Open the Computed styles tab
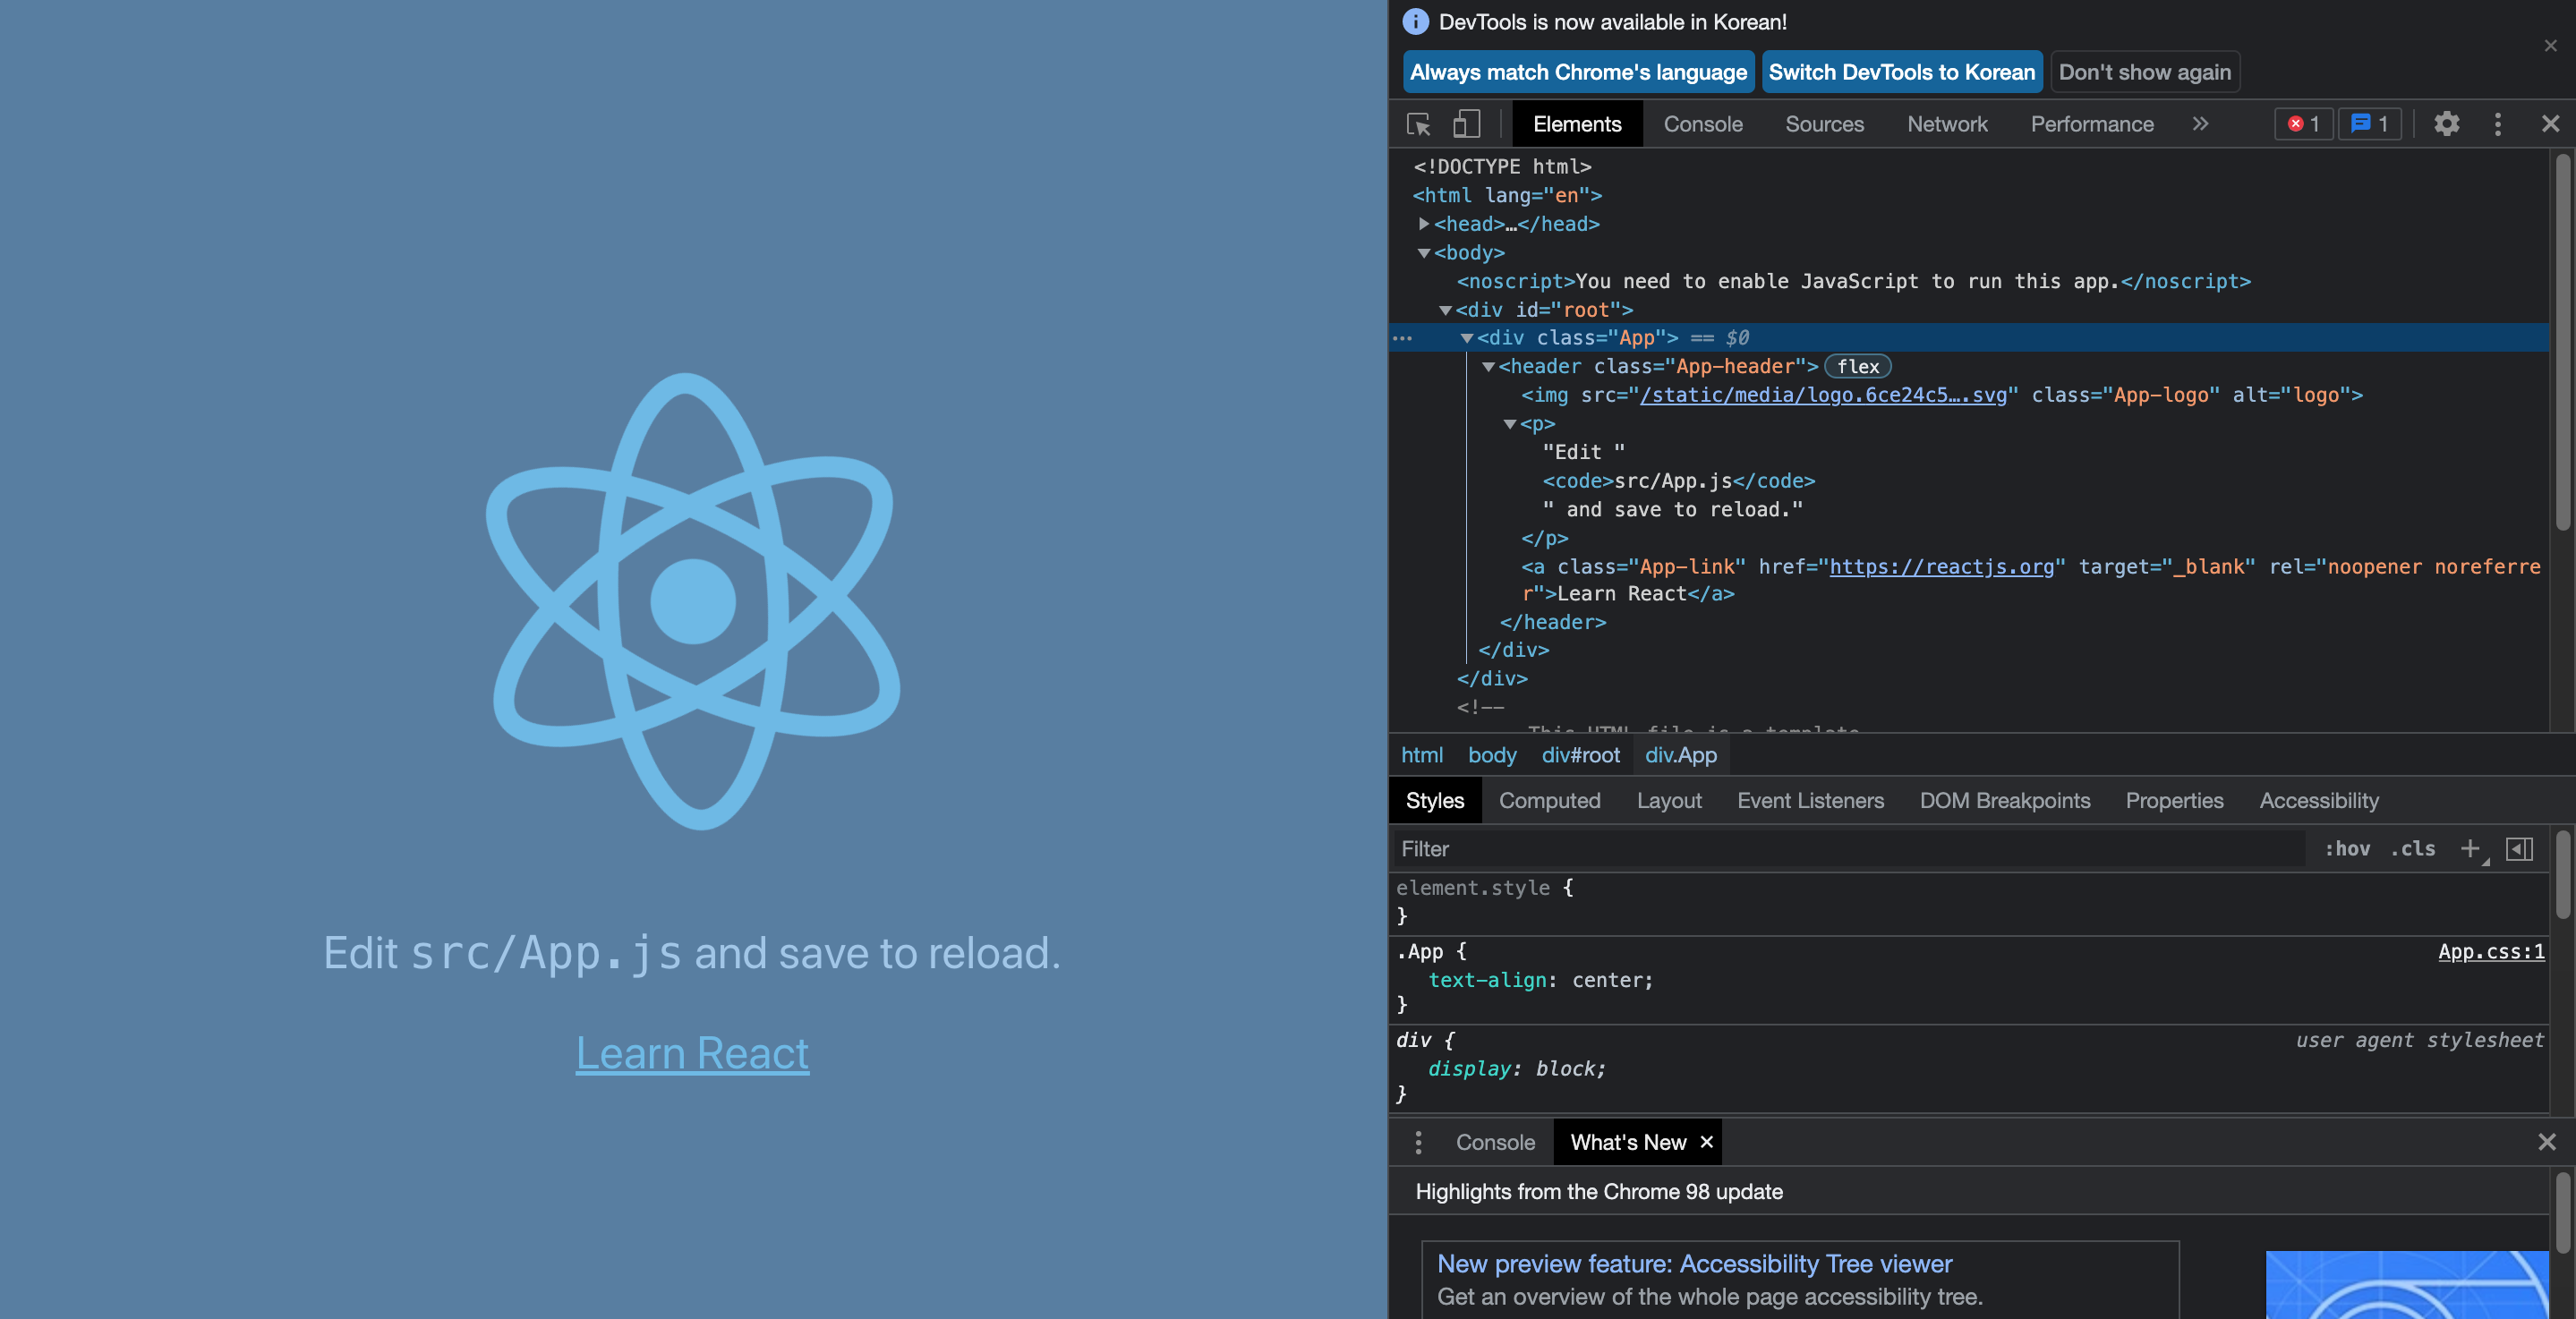This screenshot has width=2576, height=1319. [1549, 801]
